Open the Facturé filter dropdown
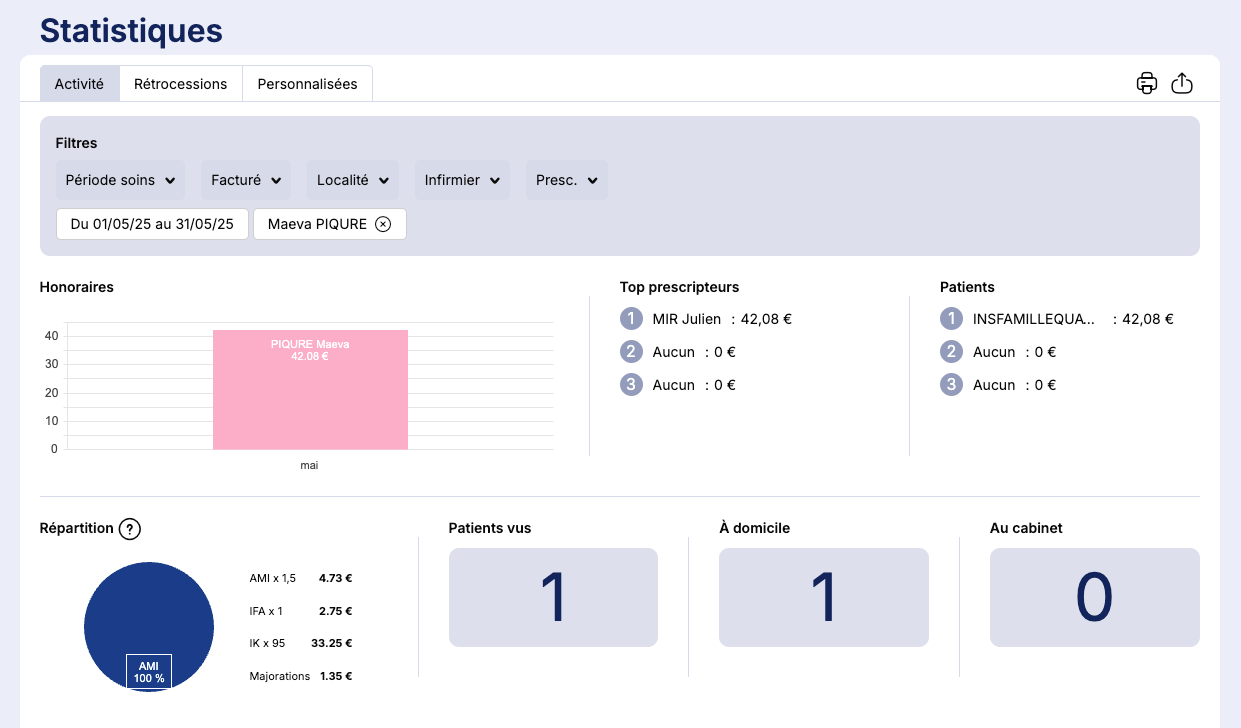Screen dimensions: 1241x728 tap(246, 180)
